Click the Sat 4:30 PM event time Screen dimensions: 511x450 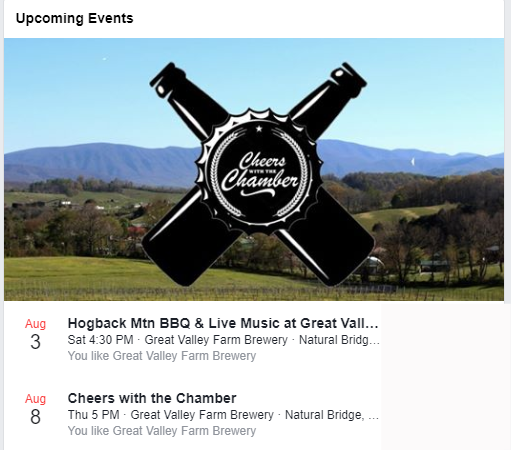click(x=100, y=340)
